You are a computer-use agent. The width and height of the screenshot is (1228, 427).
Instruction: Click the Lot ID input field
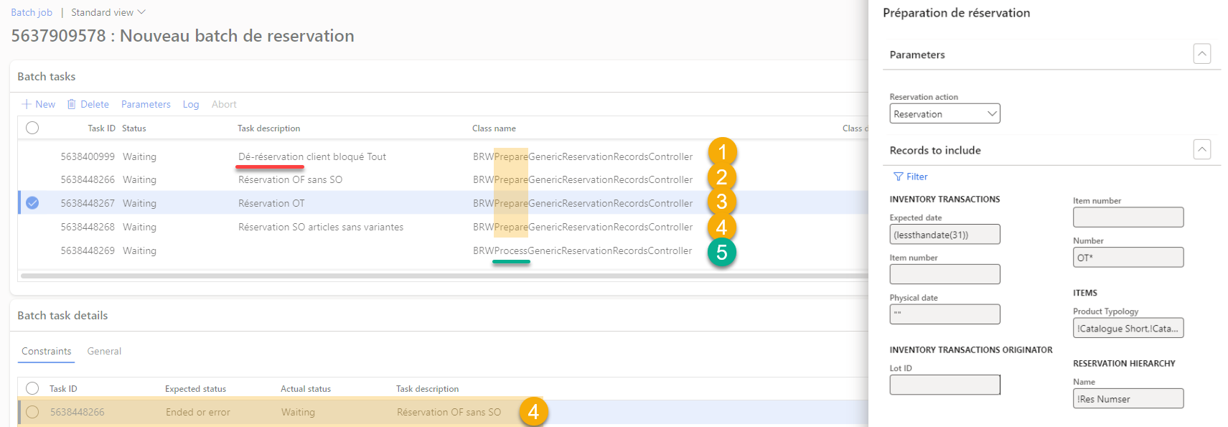click(945, 384)
